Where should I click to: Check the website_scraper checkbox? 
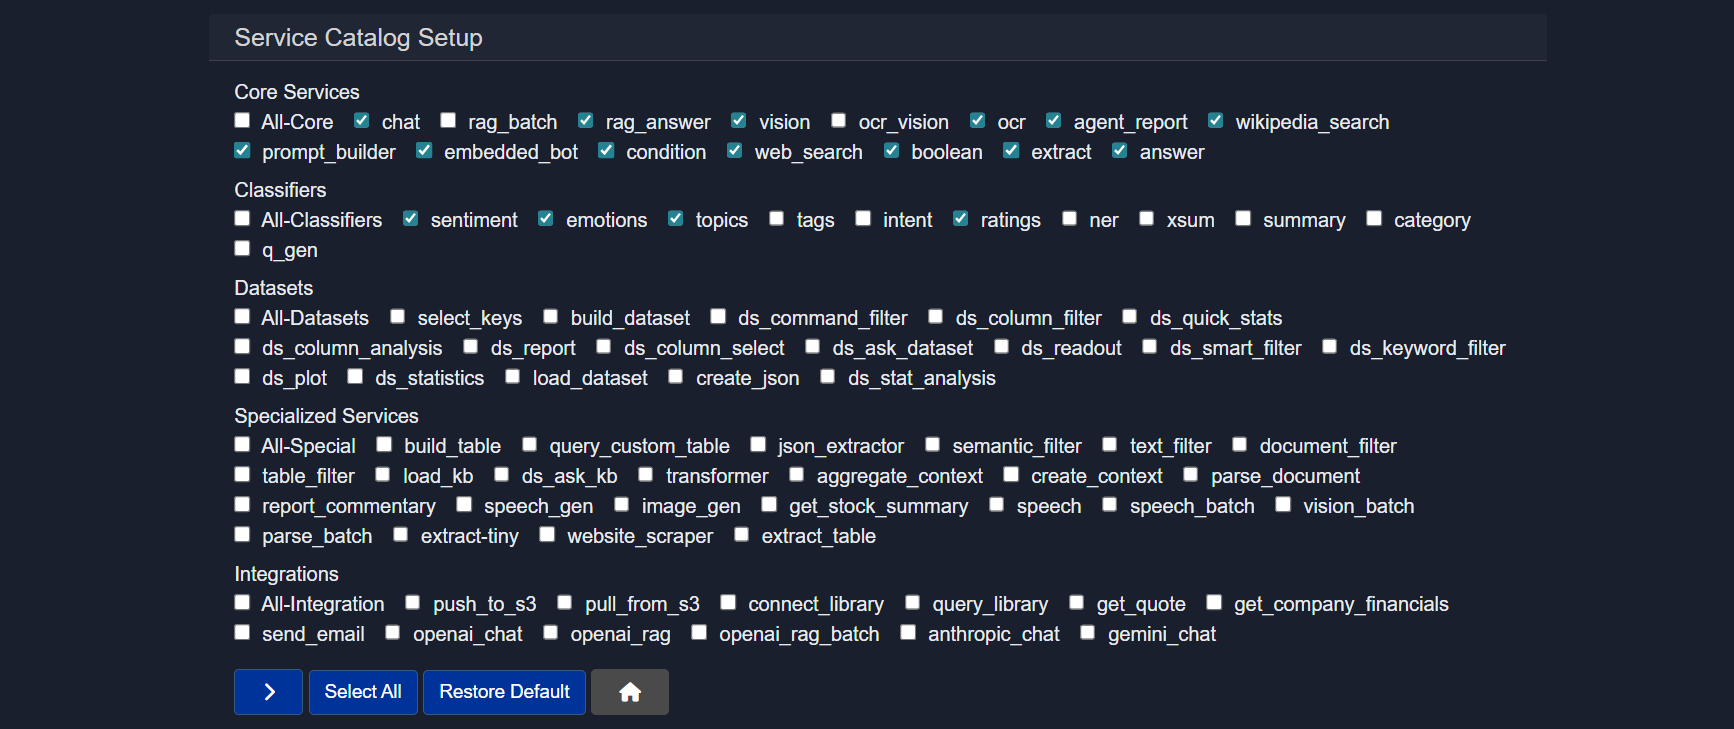(x=547, y=535)
